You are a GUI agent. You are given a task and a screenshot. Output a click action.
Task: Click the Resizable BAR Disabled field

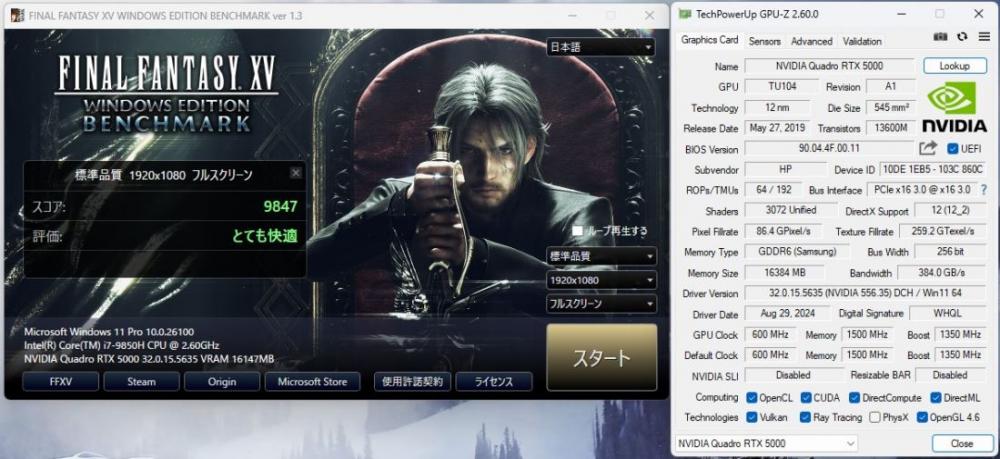(x=950, y=375)
